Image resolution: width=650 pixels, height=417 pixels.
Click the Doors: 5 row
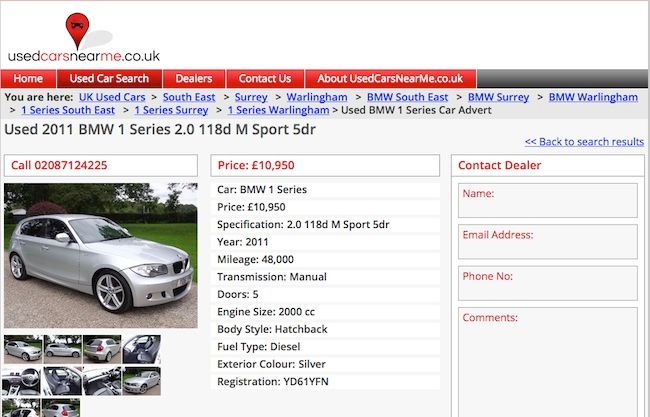point(325,294)
